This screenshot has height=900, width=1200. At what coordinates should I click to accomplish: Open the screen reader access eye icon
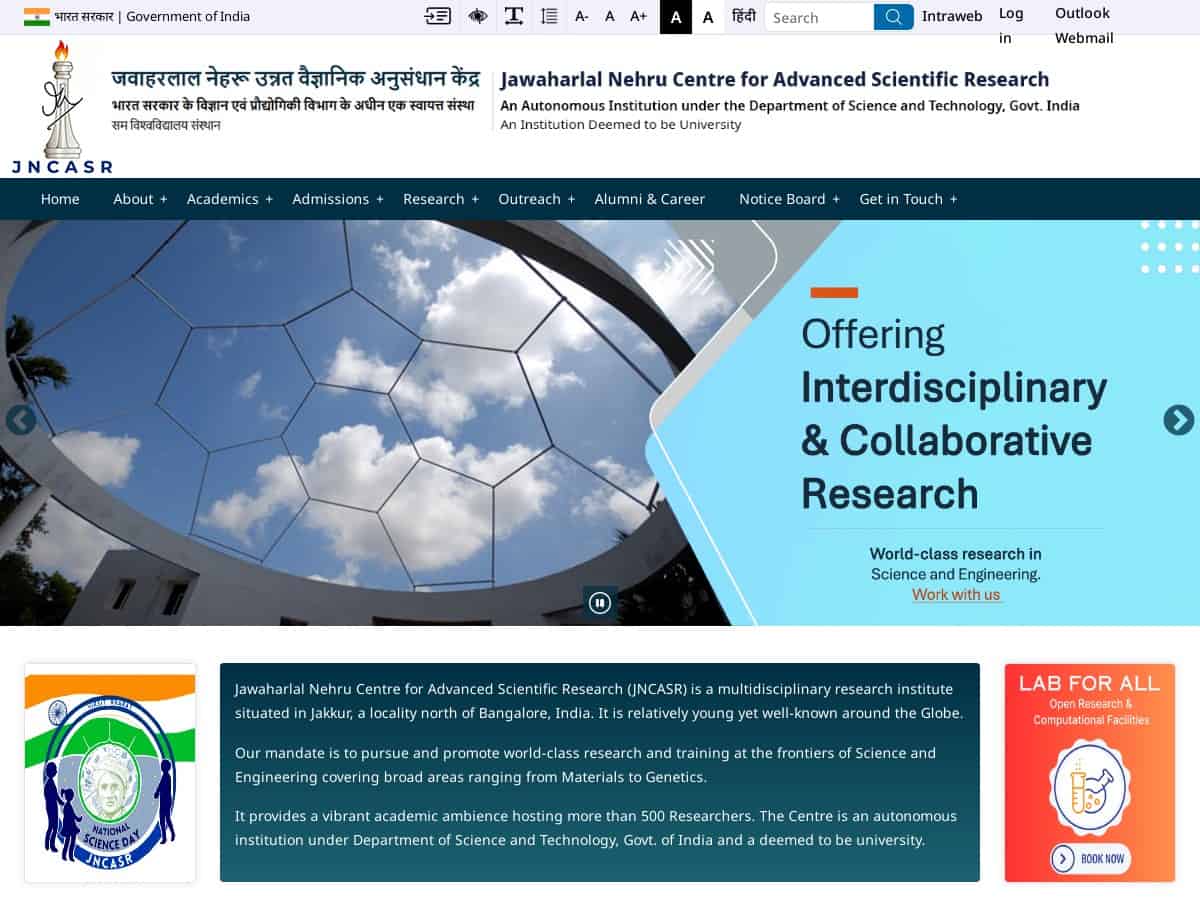click(x=478, y=16)
